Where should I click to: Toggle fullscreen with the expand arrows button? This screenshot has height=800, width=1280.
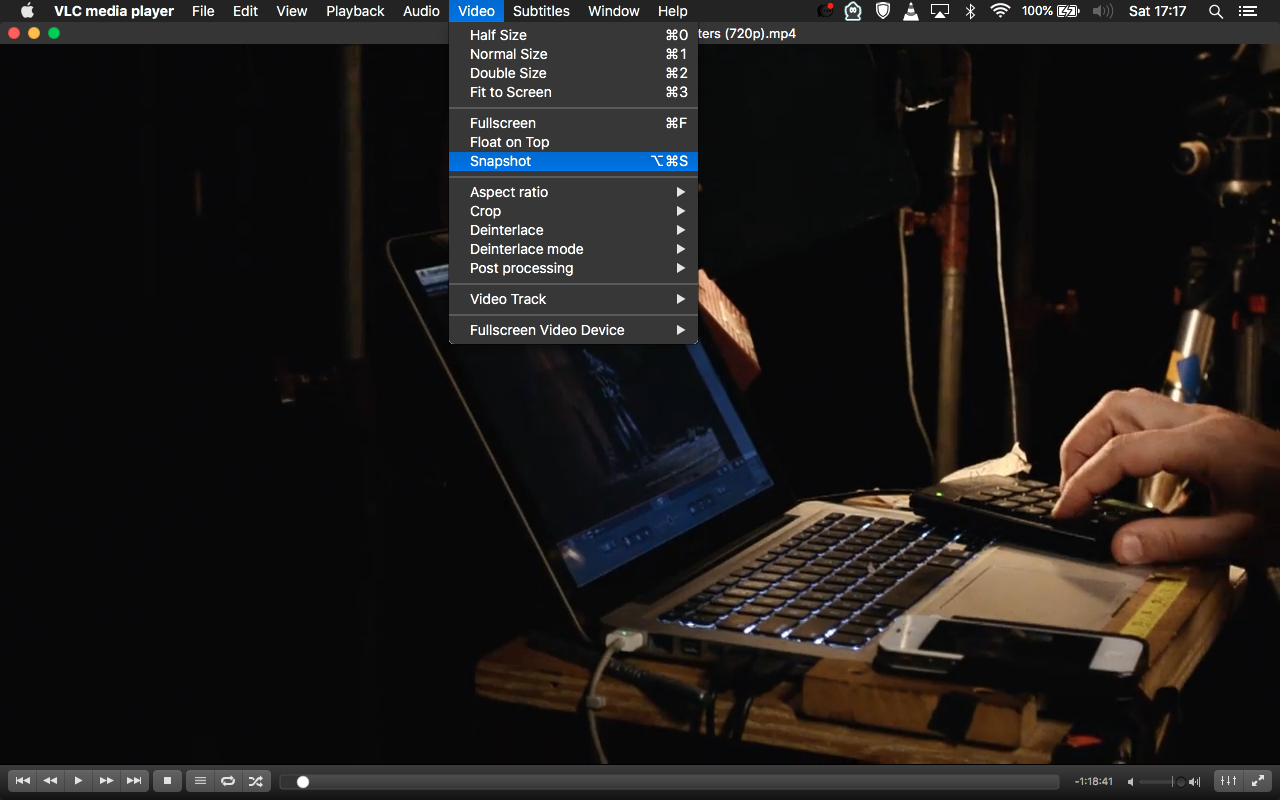click(1257, 781)
